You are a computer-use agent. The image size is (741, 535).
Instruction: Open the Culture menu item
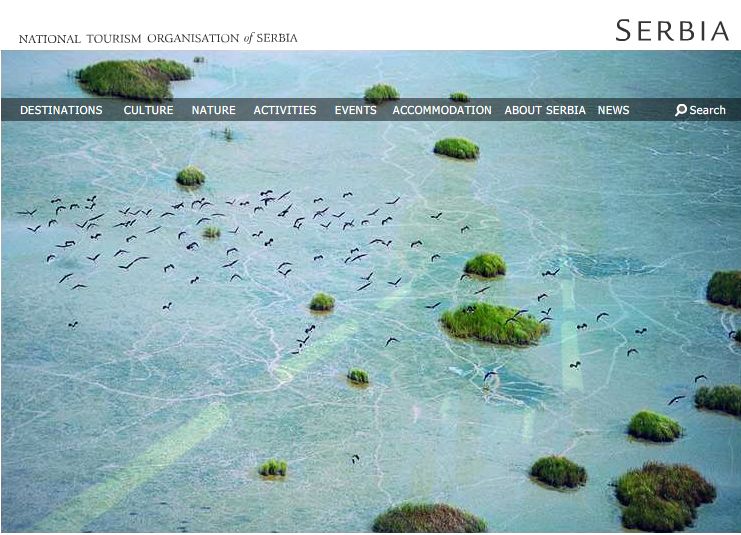(x=148, y=110)
